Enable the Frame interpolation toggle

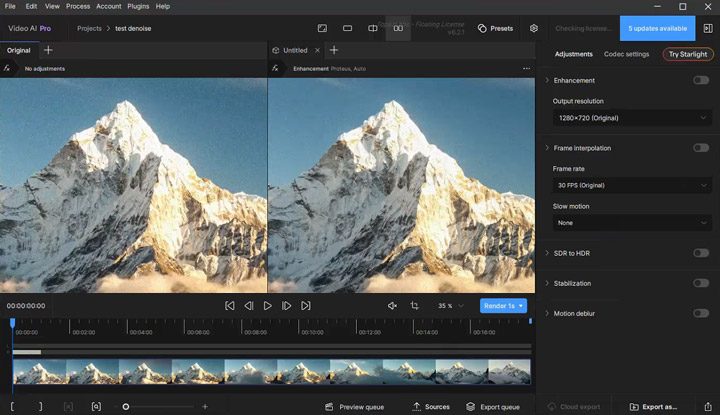pos(701,148)
